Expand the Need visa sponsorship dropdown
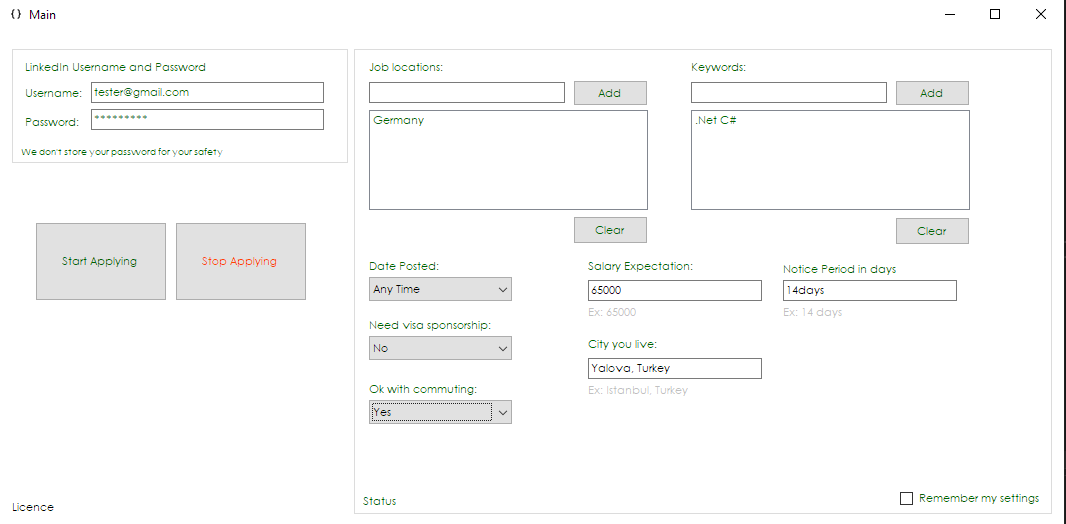This screenshot has height=524, width=1066. point(440,348)
